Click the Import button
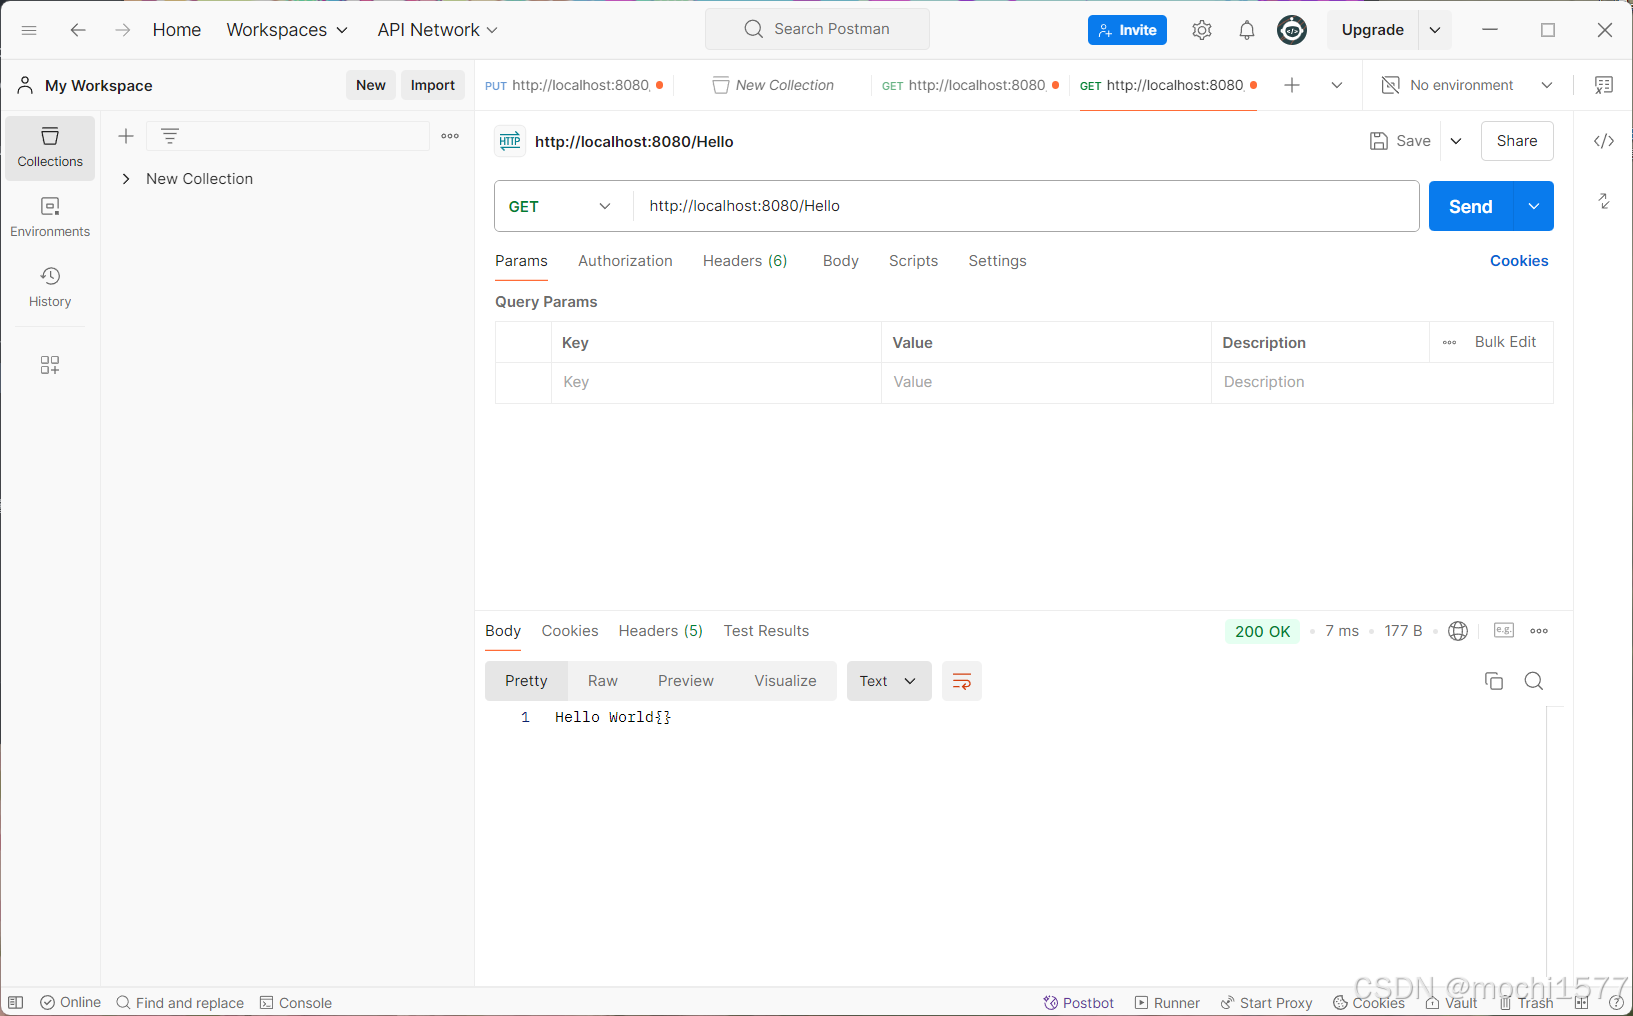 point(433,85)
